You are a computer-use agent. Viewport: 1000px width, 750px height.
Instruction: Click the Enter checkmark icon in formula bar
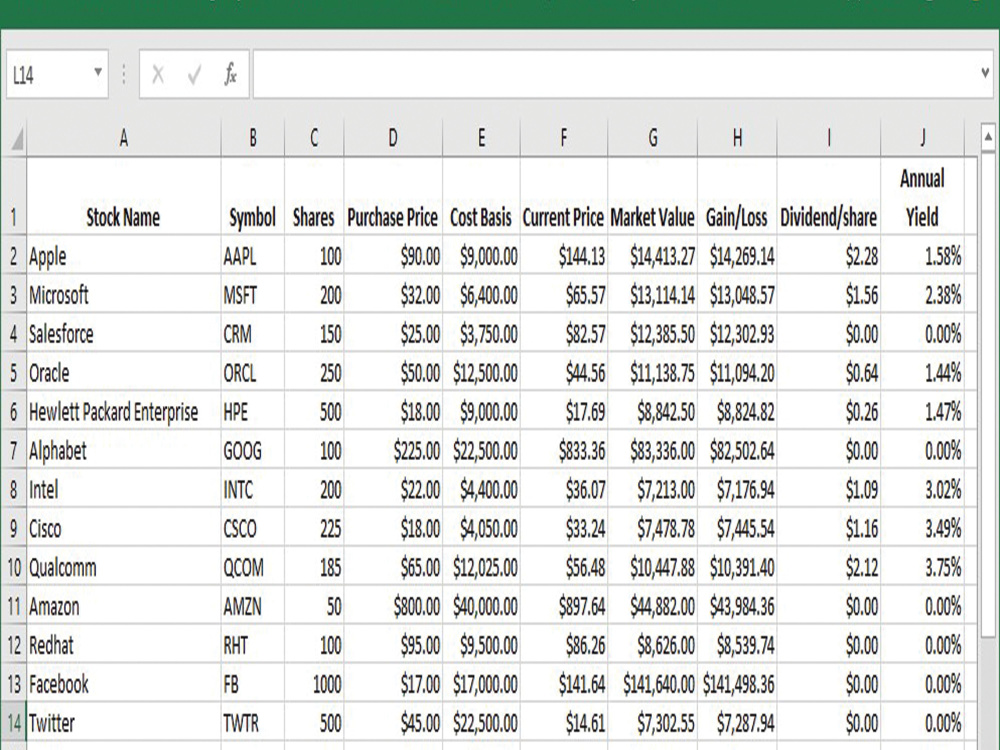tap(195, 75)
